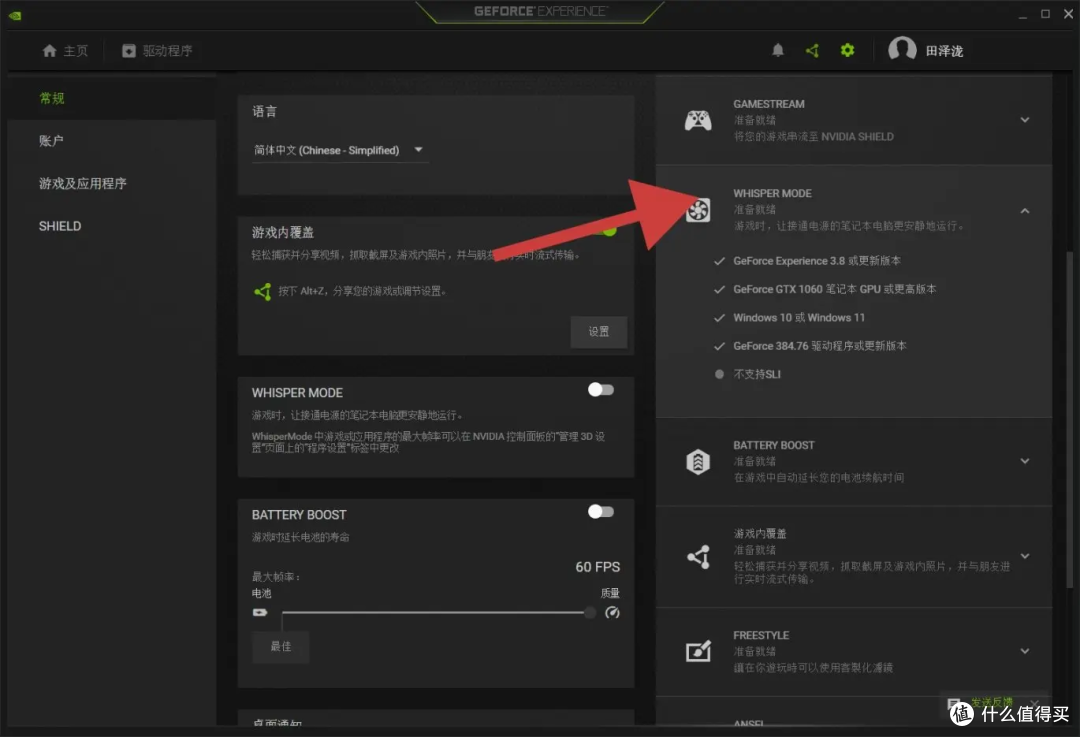Click the share icon next to 游戏内覆盖 feature
This screenshot has height=737, width=1080.
[x=698, y=557]
